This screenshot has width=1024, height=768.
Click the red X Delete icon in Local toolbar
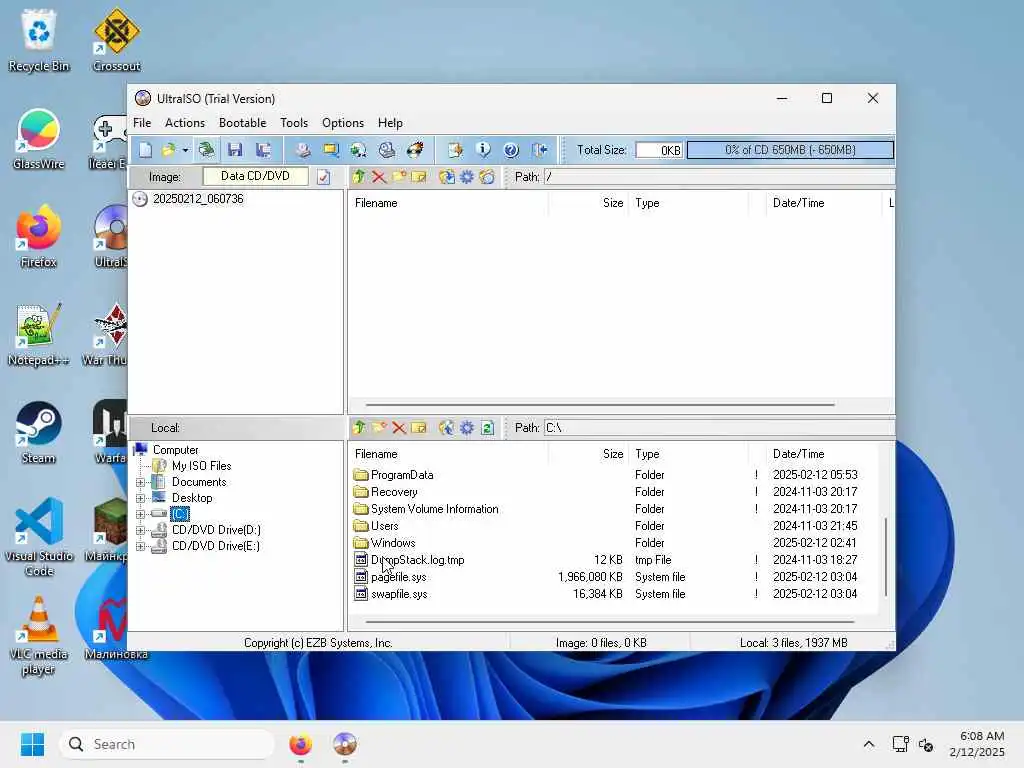click(x=399, y=428)
